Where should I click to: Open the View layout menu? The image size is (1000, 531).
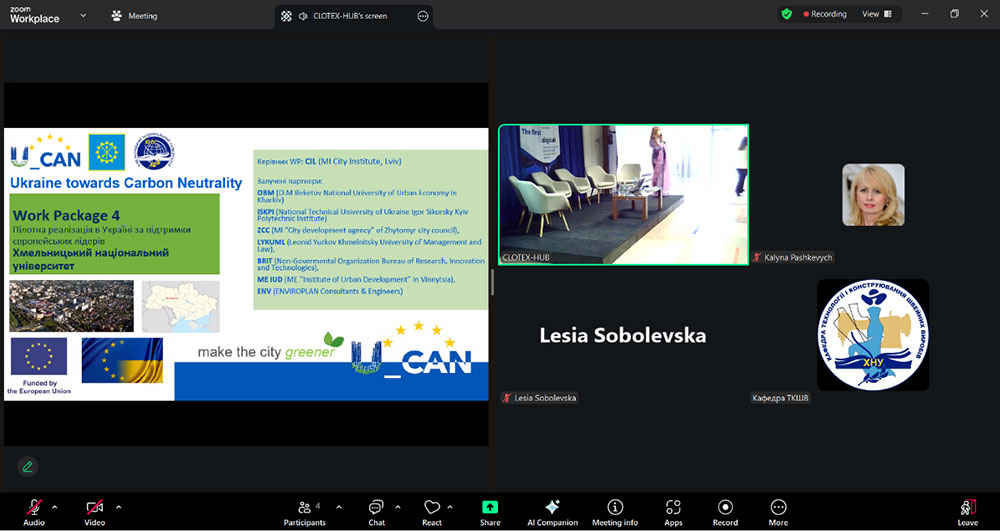876,14
